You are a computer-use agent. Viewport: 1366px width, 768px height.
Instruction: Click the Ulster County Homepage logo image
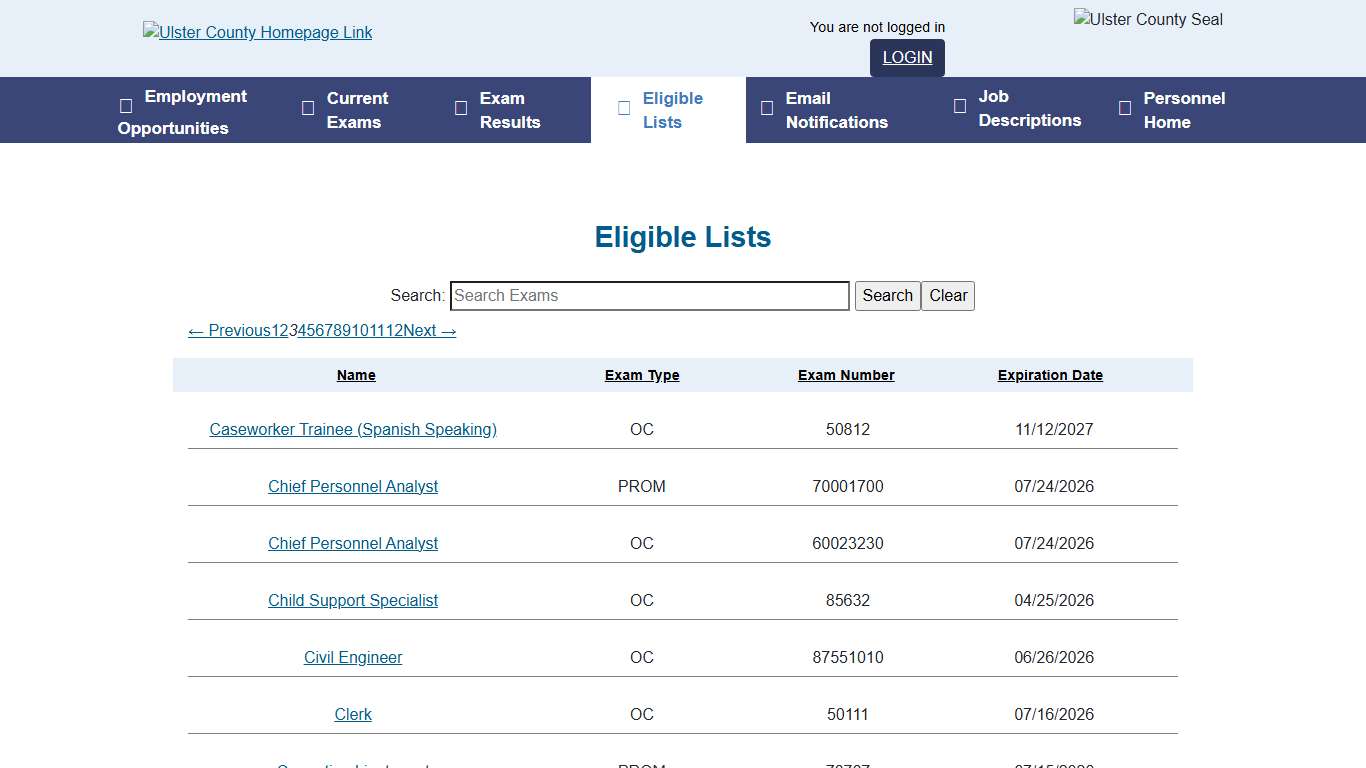click(x=257, y=32)
